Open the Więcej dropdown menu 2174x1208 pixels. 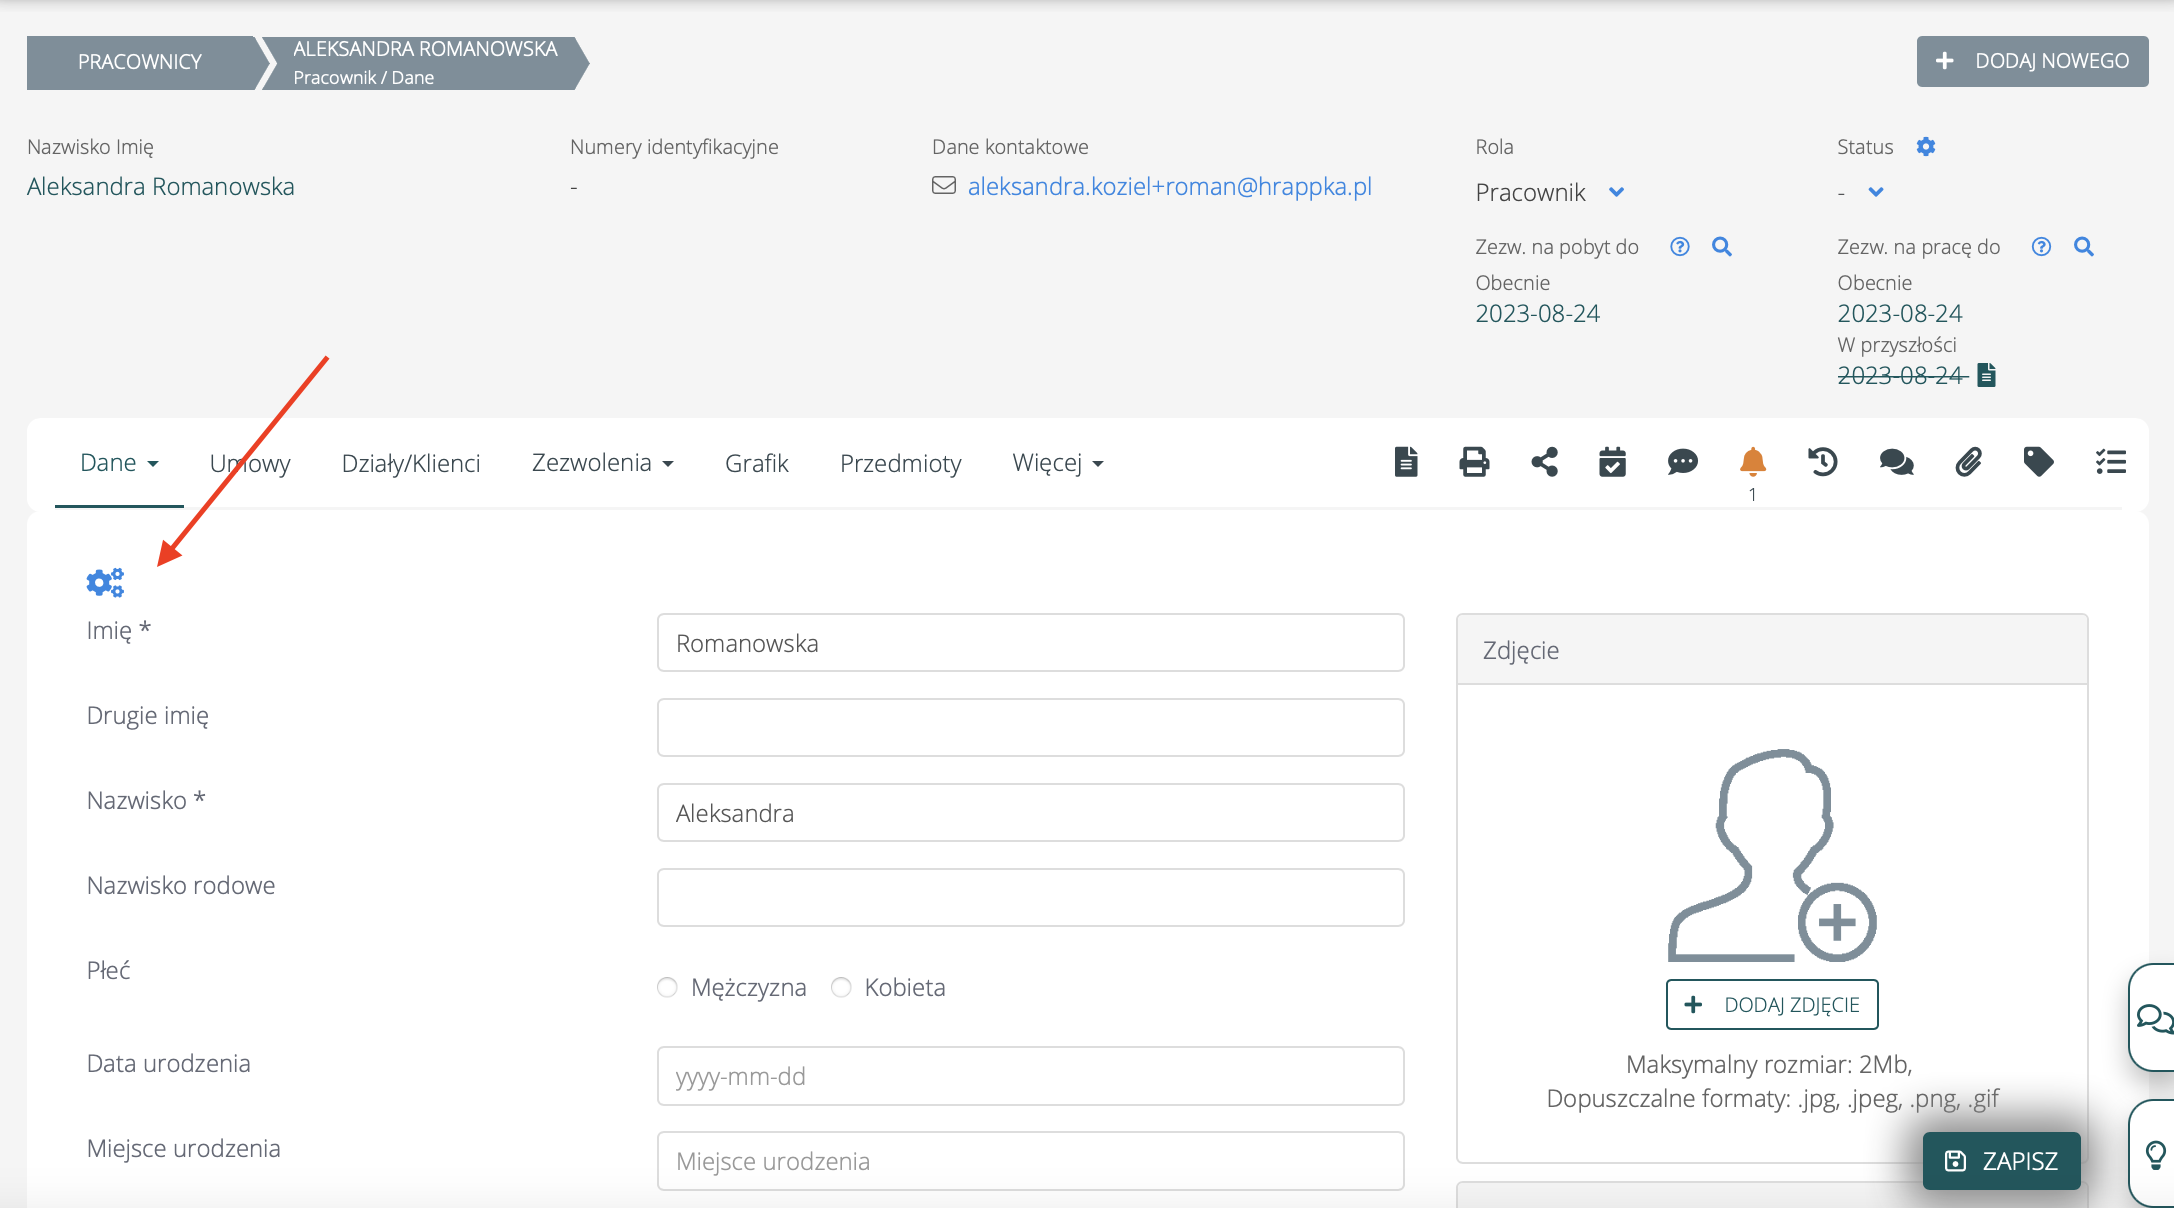(x=1057, y=463)
